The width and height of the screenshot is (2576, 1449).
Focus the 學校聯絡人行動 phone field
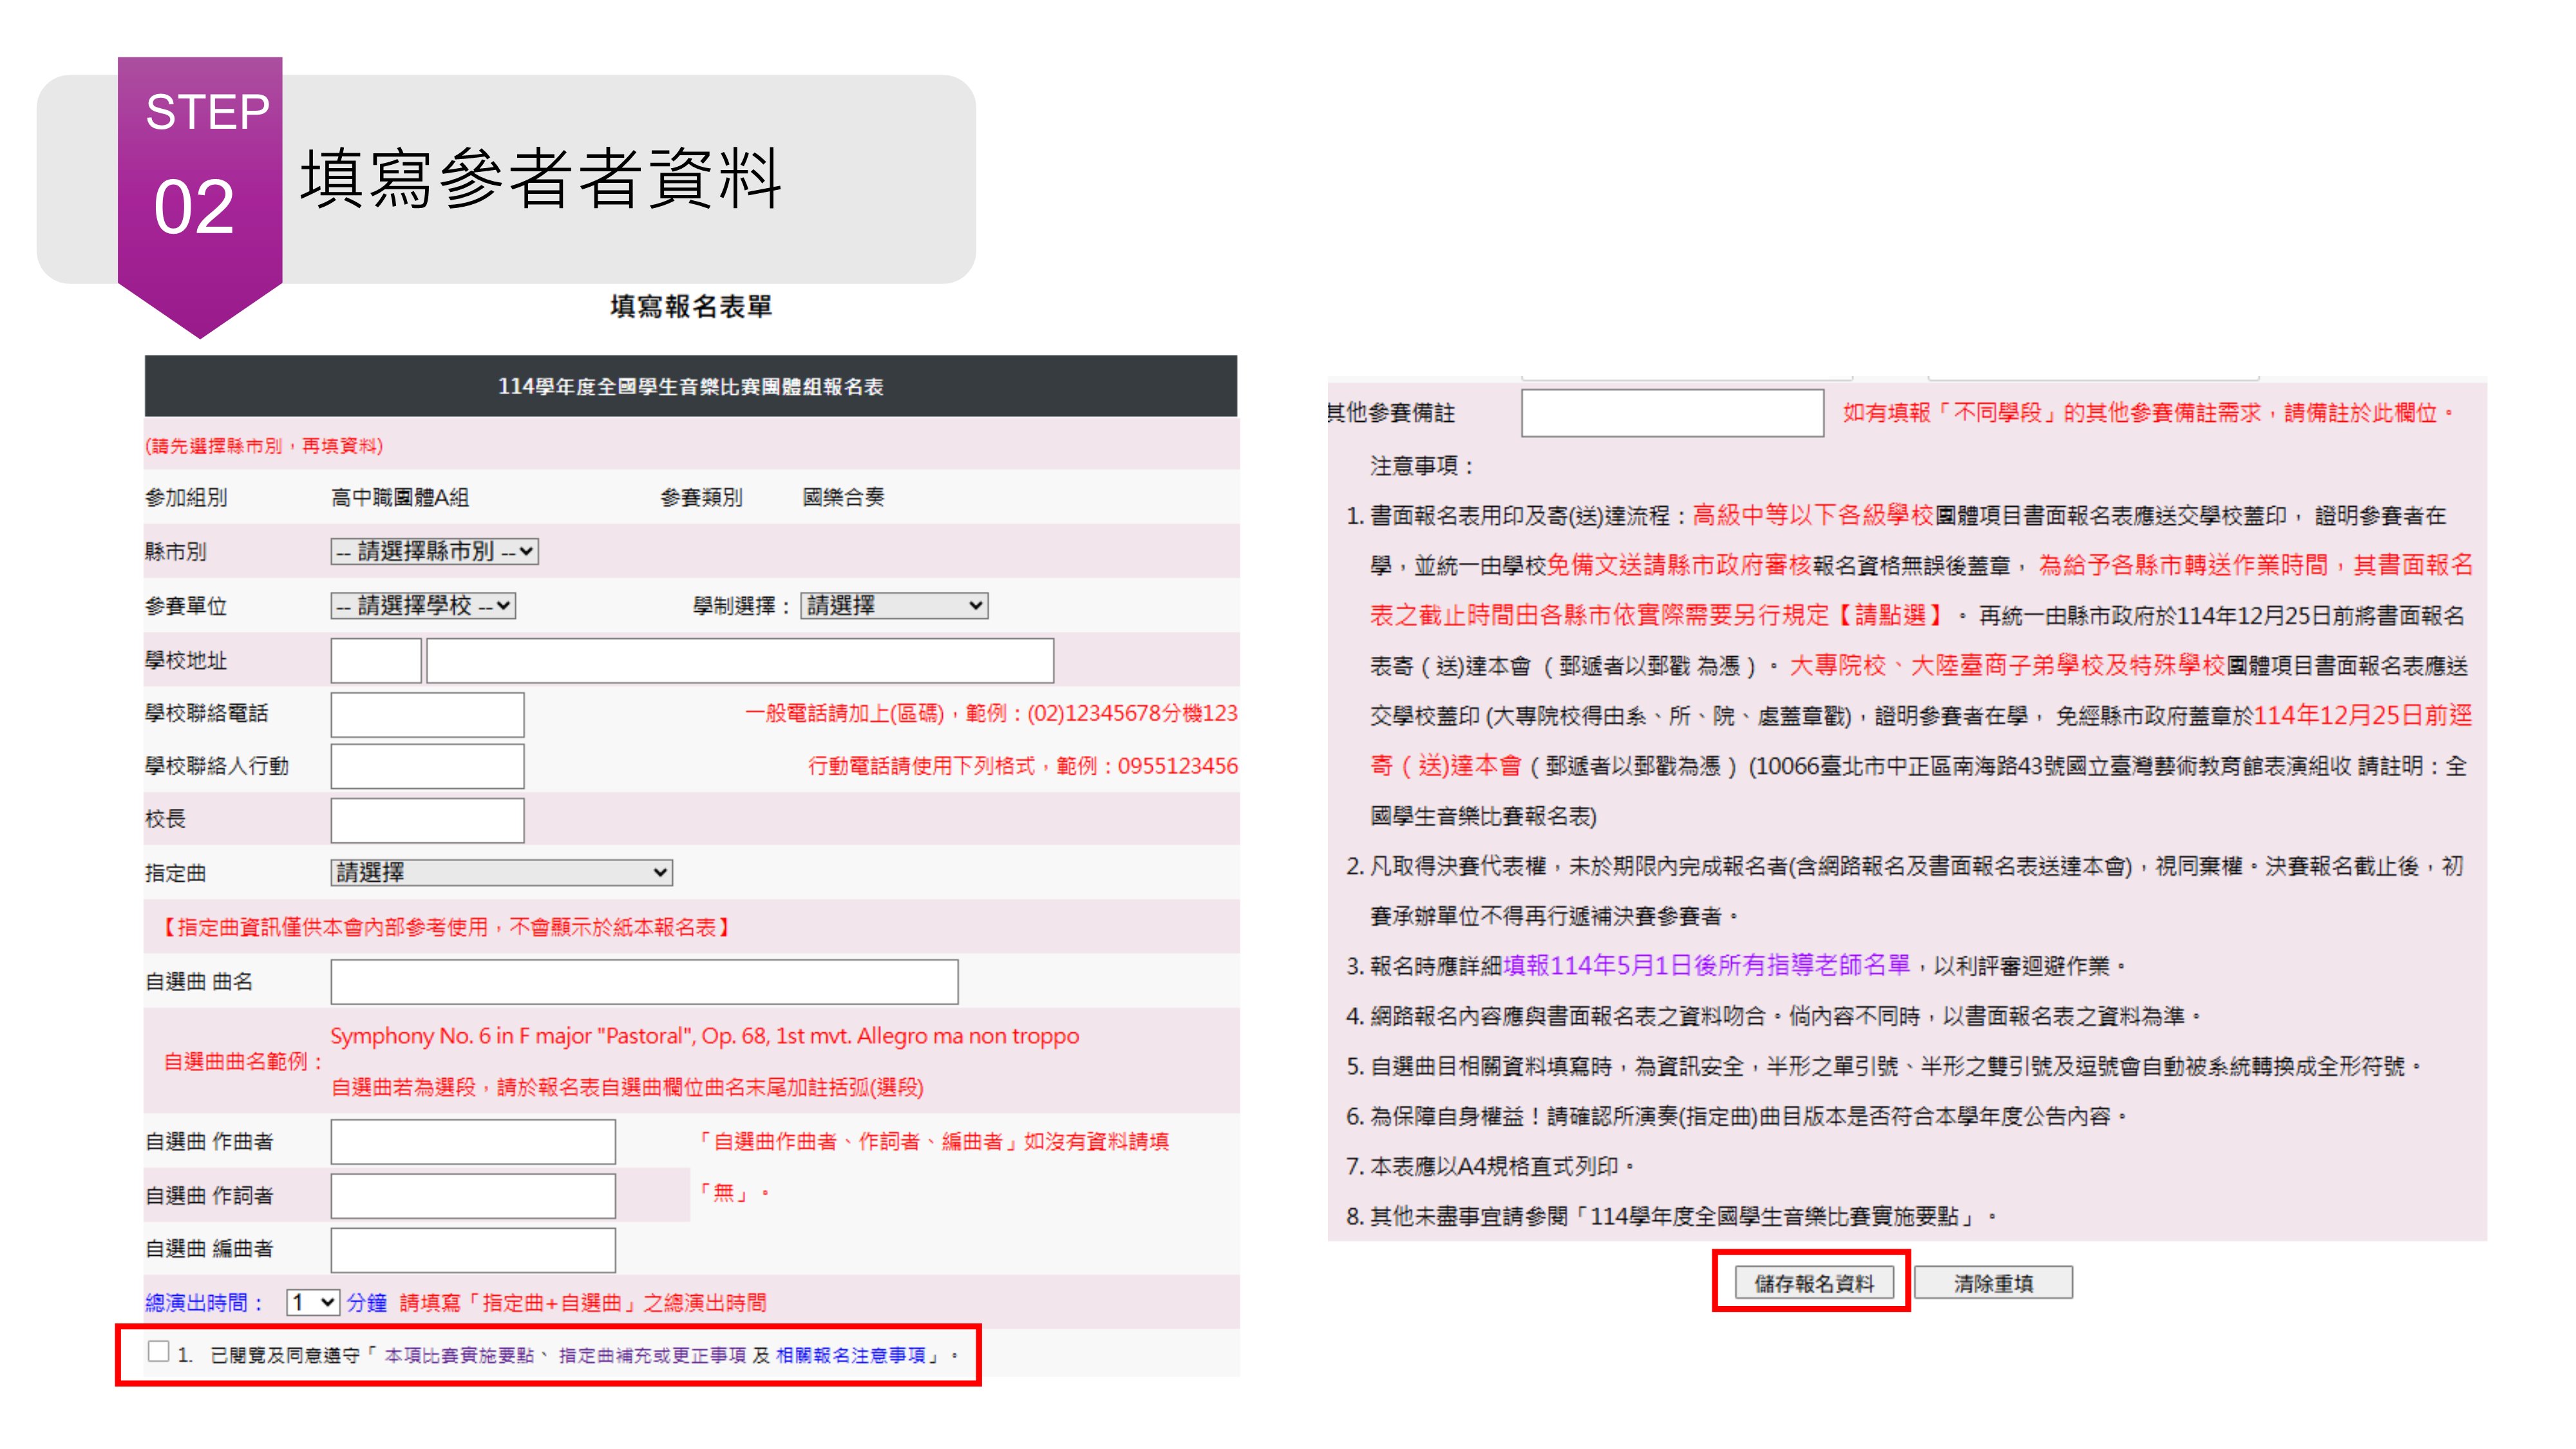pyautogui.click(x=427, y=767)
